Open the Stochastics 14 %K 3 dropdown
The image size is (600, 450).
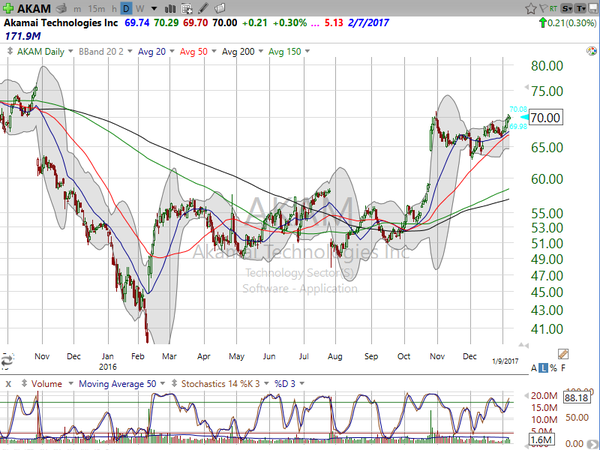[x=266, y=383]
